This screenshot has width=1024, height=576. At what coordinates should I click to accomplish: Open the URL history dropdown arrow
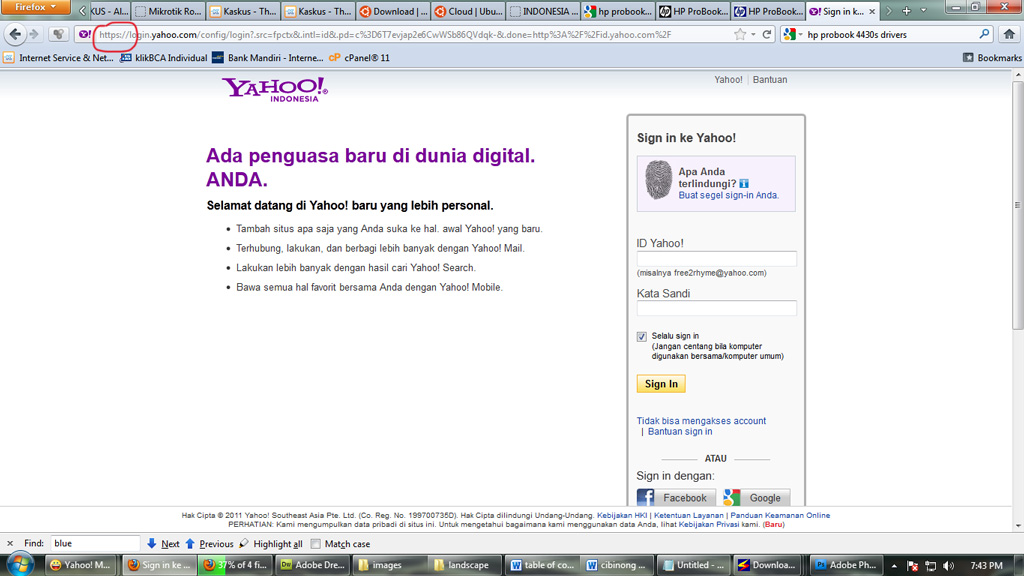pos(753,34)
